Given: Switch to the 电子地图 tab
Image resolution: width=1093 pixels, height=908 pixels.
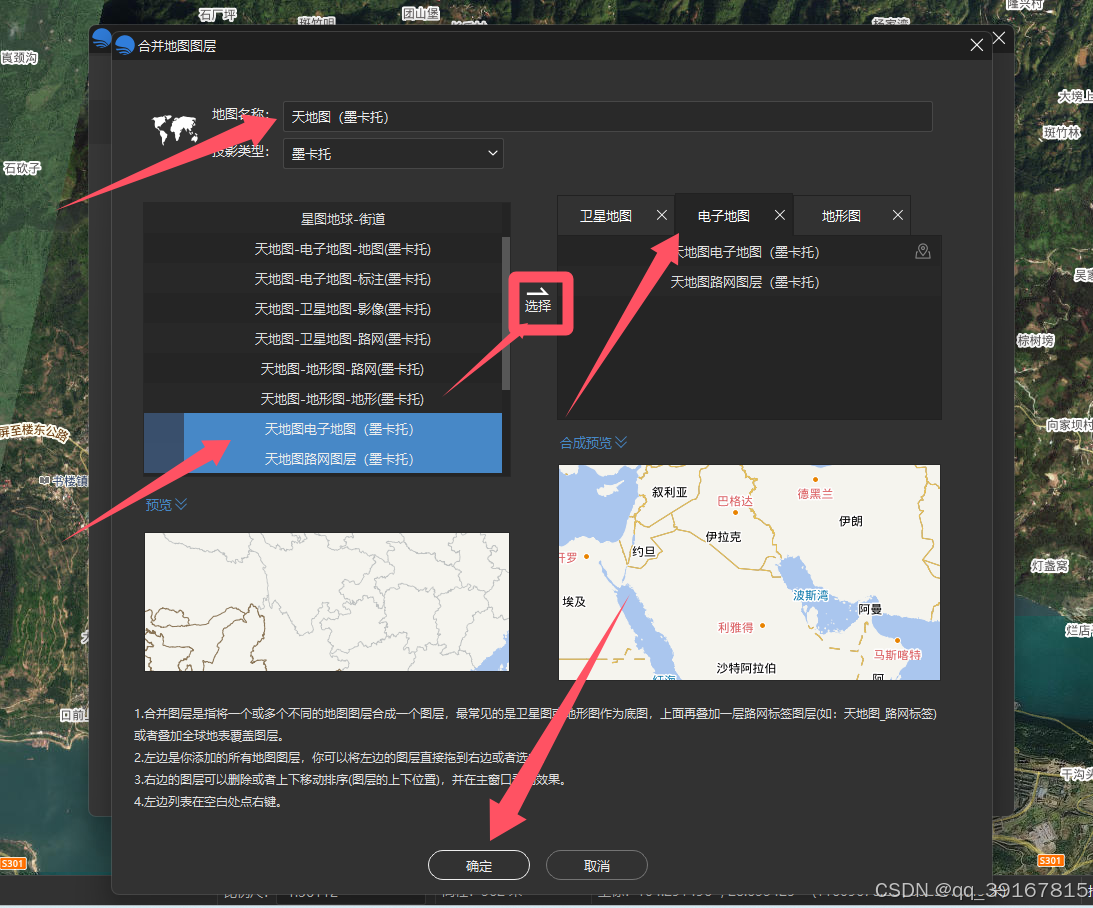Looking at the screenshot, I should [x=724, y=216].
